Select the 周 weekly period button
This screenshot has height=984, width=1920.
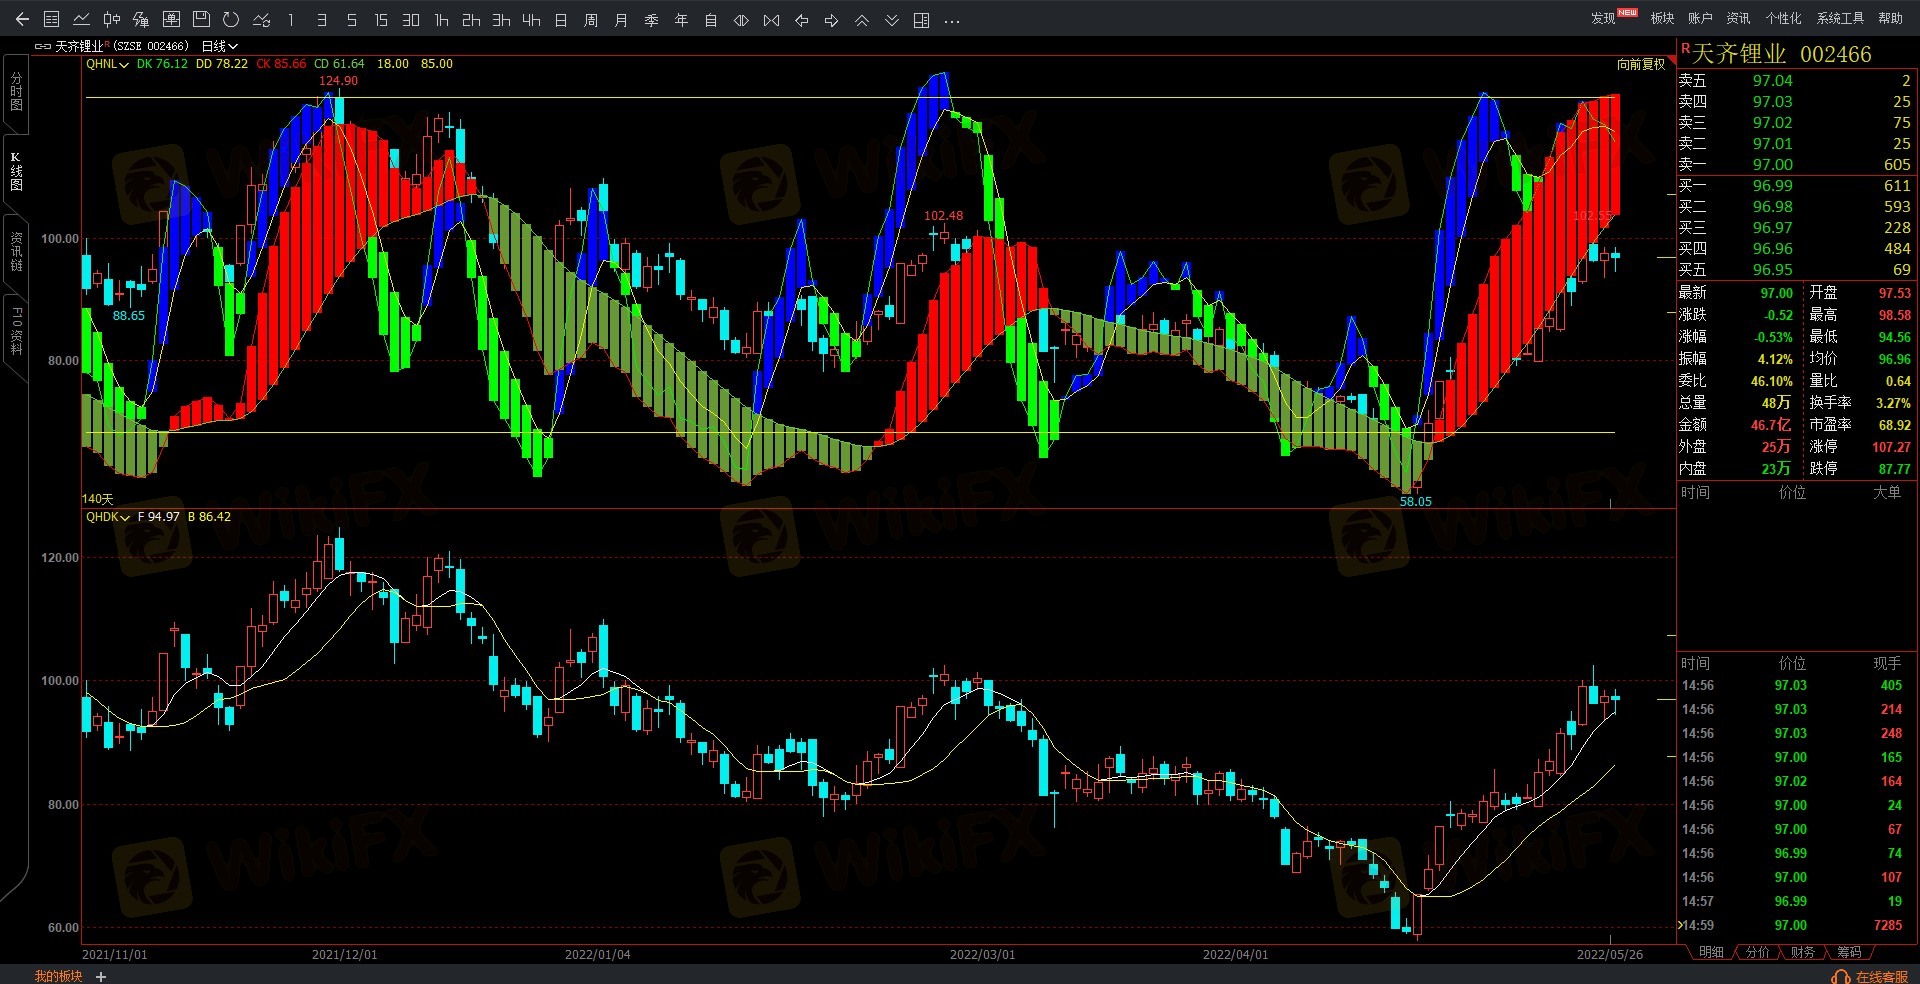591,19
